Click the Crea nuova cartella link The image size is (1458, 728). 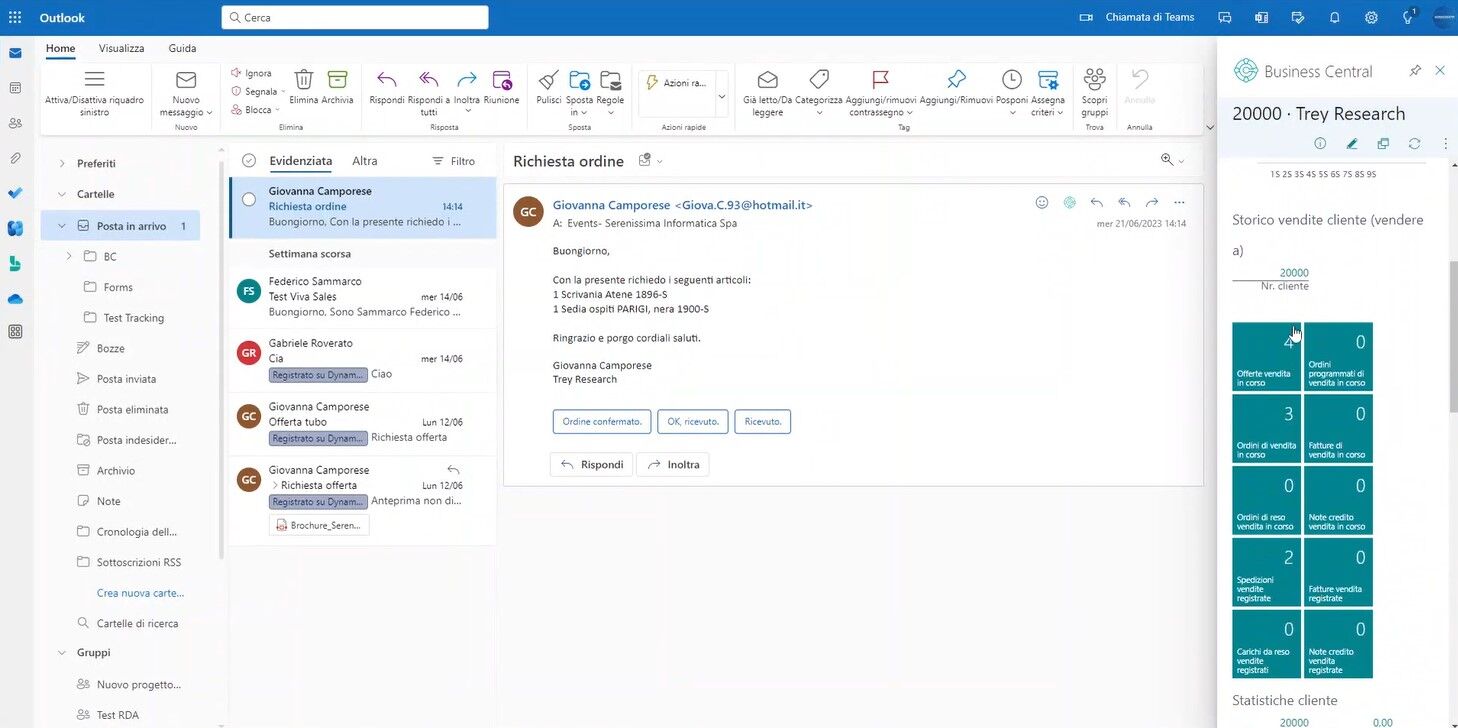click(140, 593)
